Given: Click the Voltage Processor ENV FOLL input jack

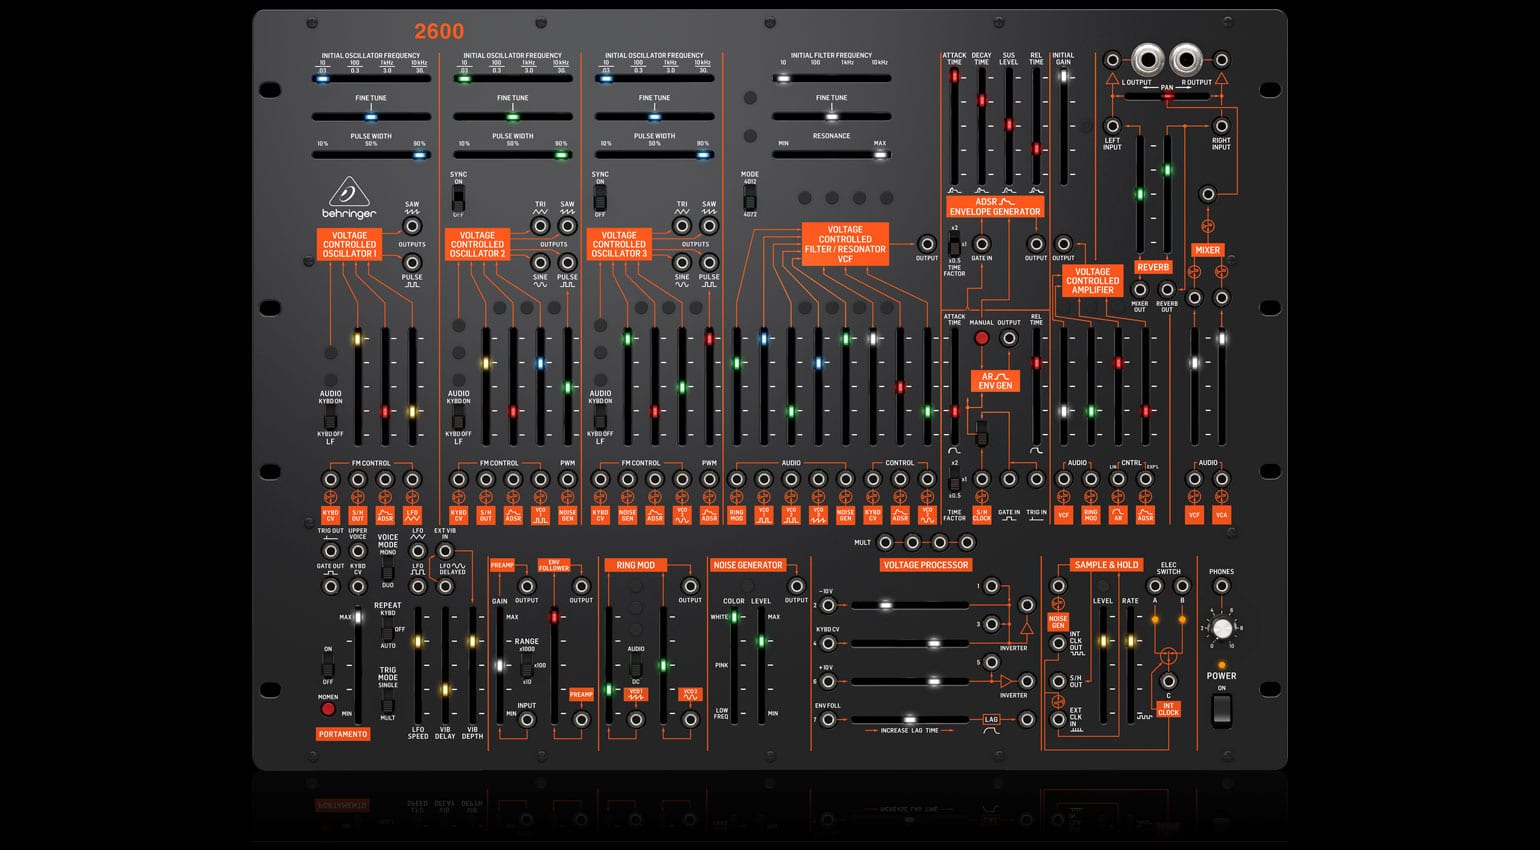Looking at the screenshot, I should [x=828, y=719].
